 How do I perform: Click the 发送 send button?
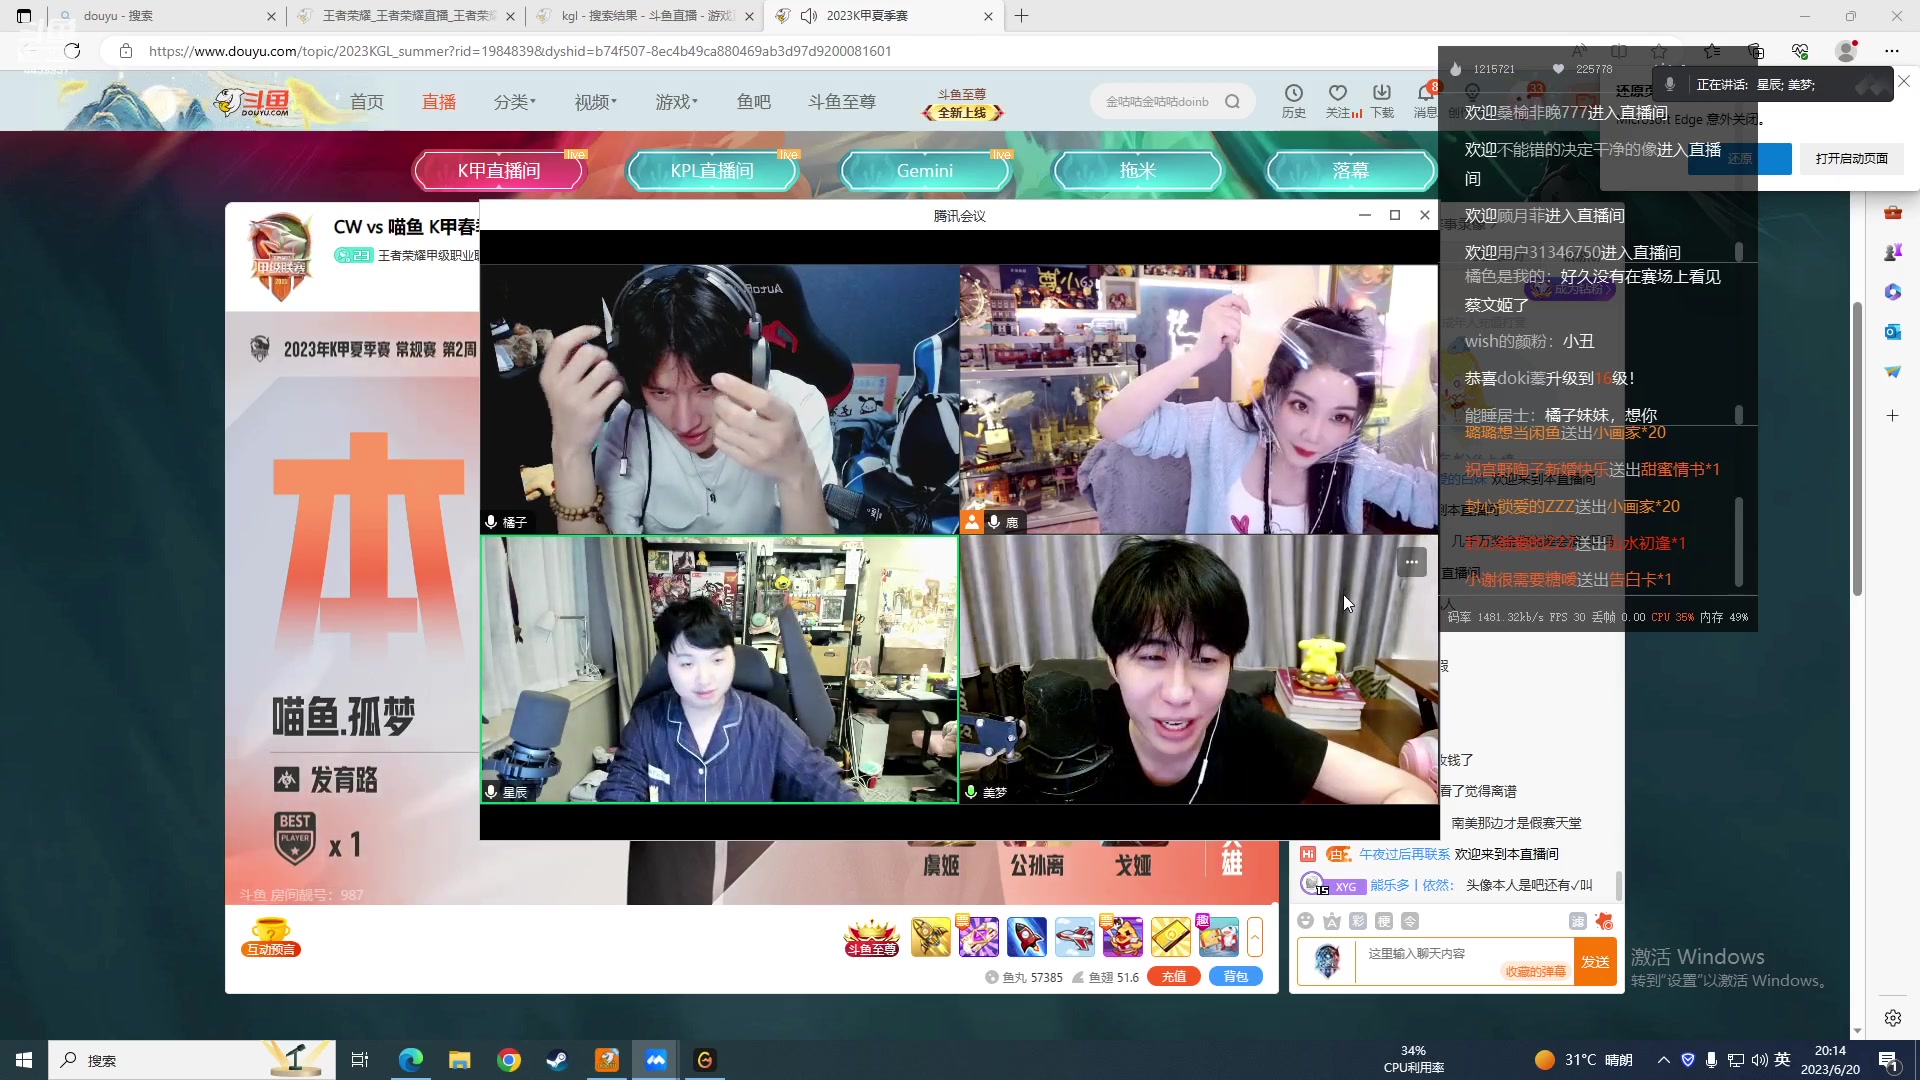(1595, 962)
